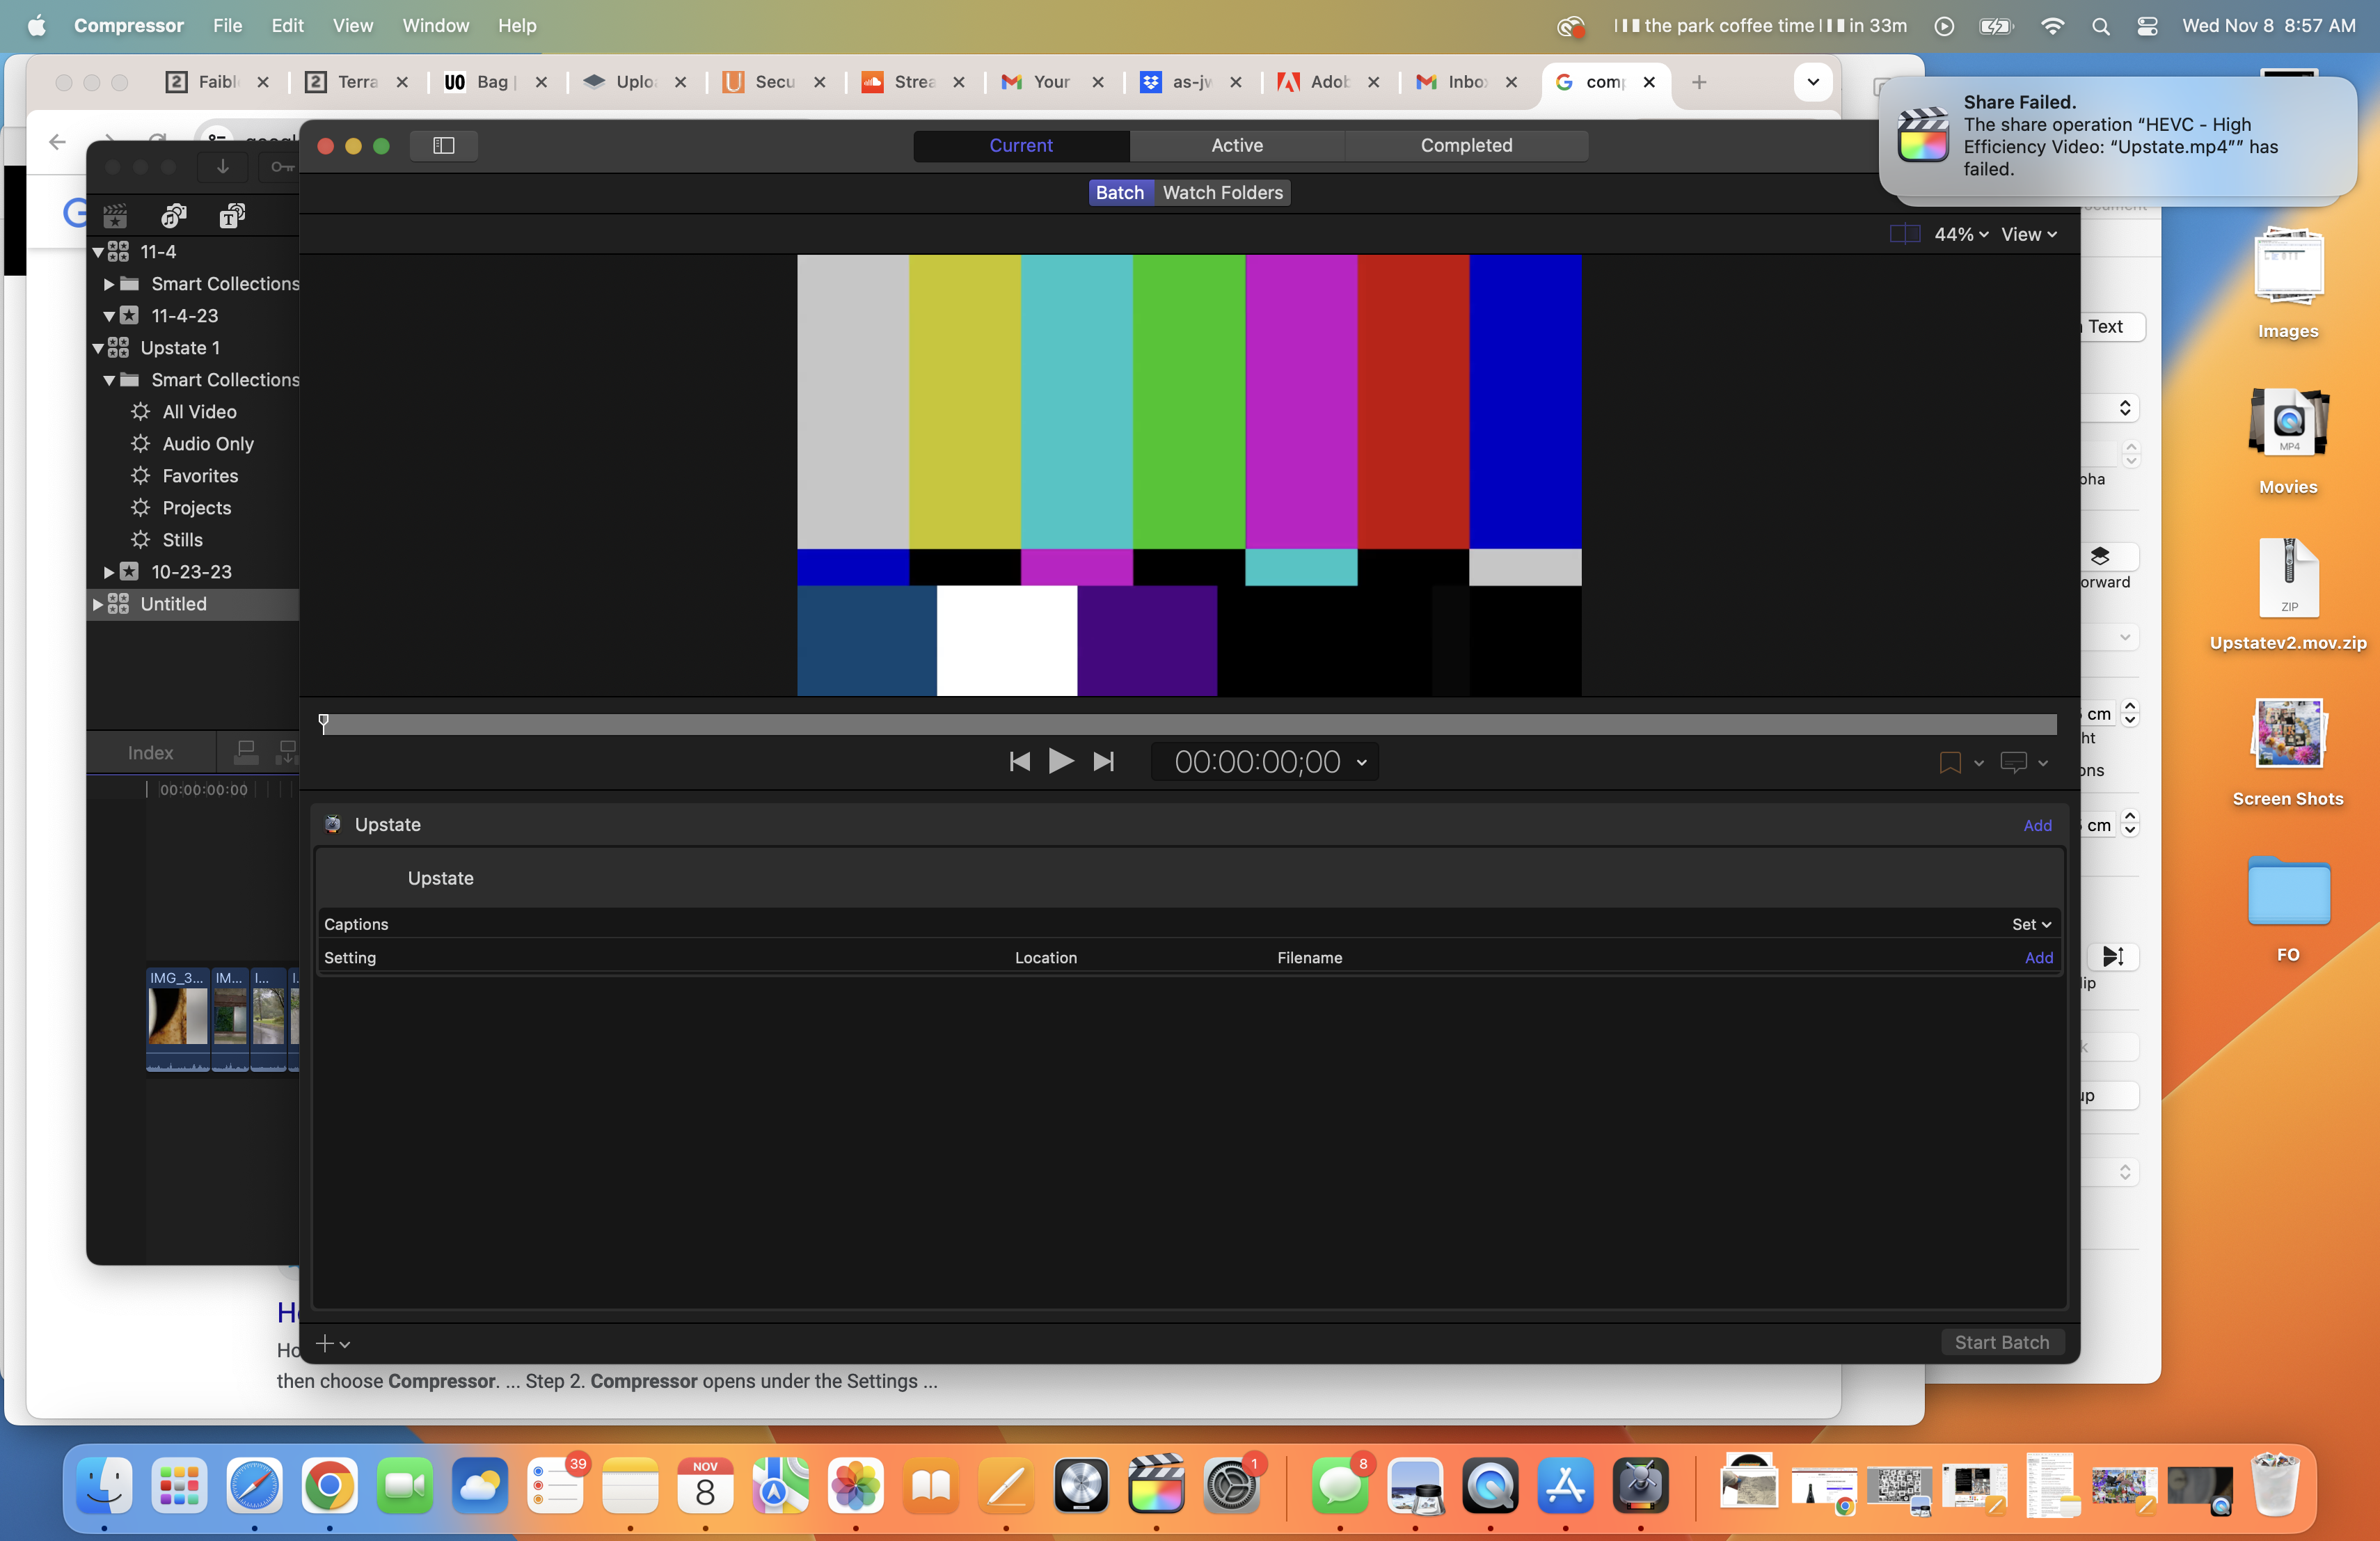Screen dimensions: 2380x1541
Task: Click the Upstate job app icon
Action: (333, 824)
